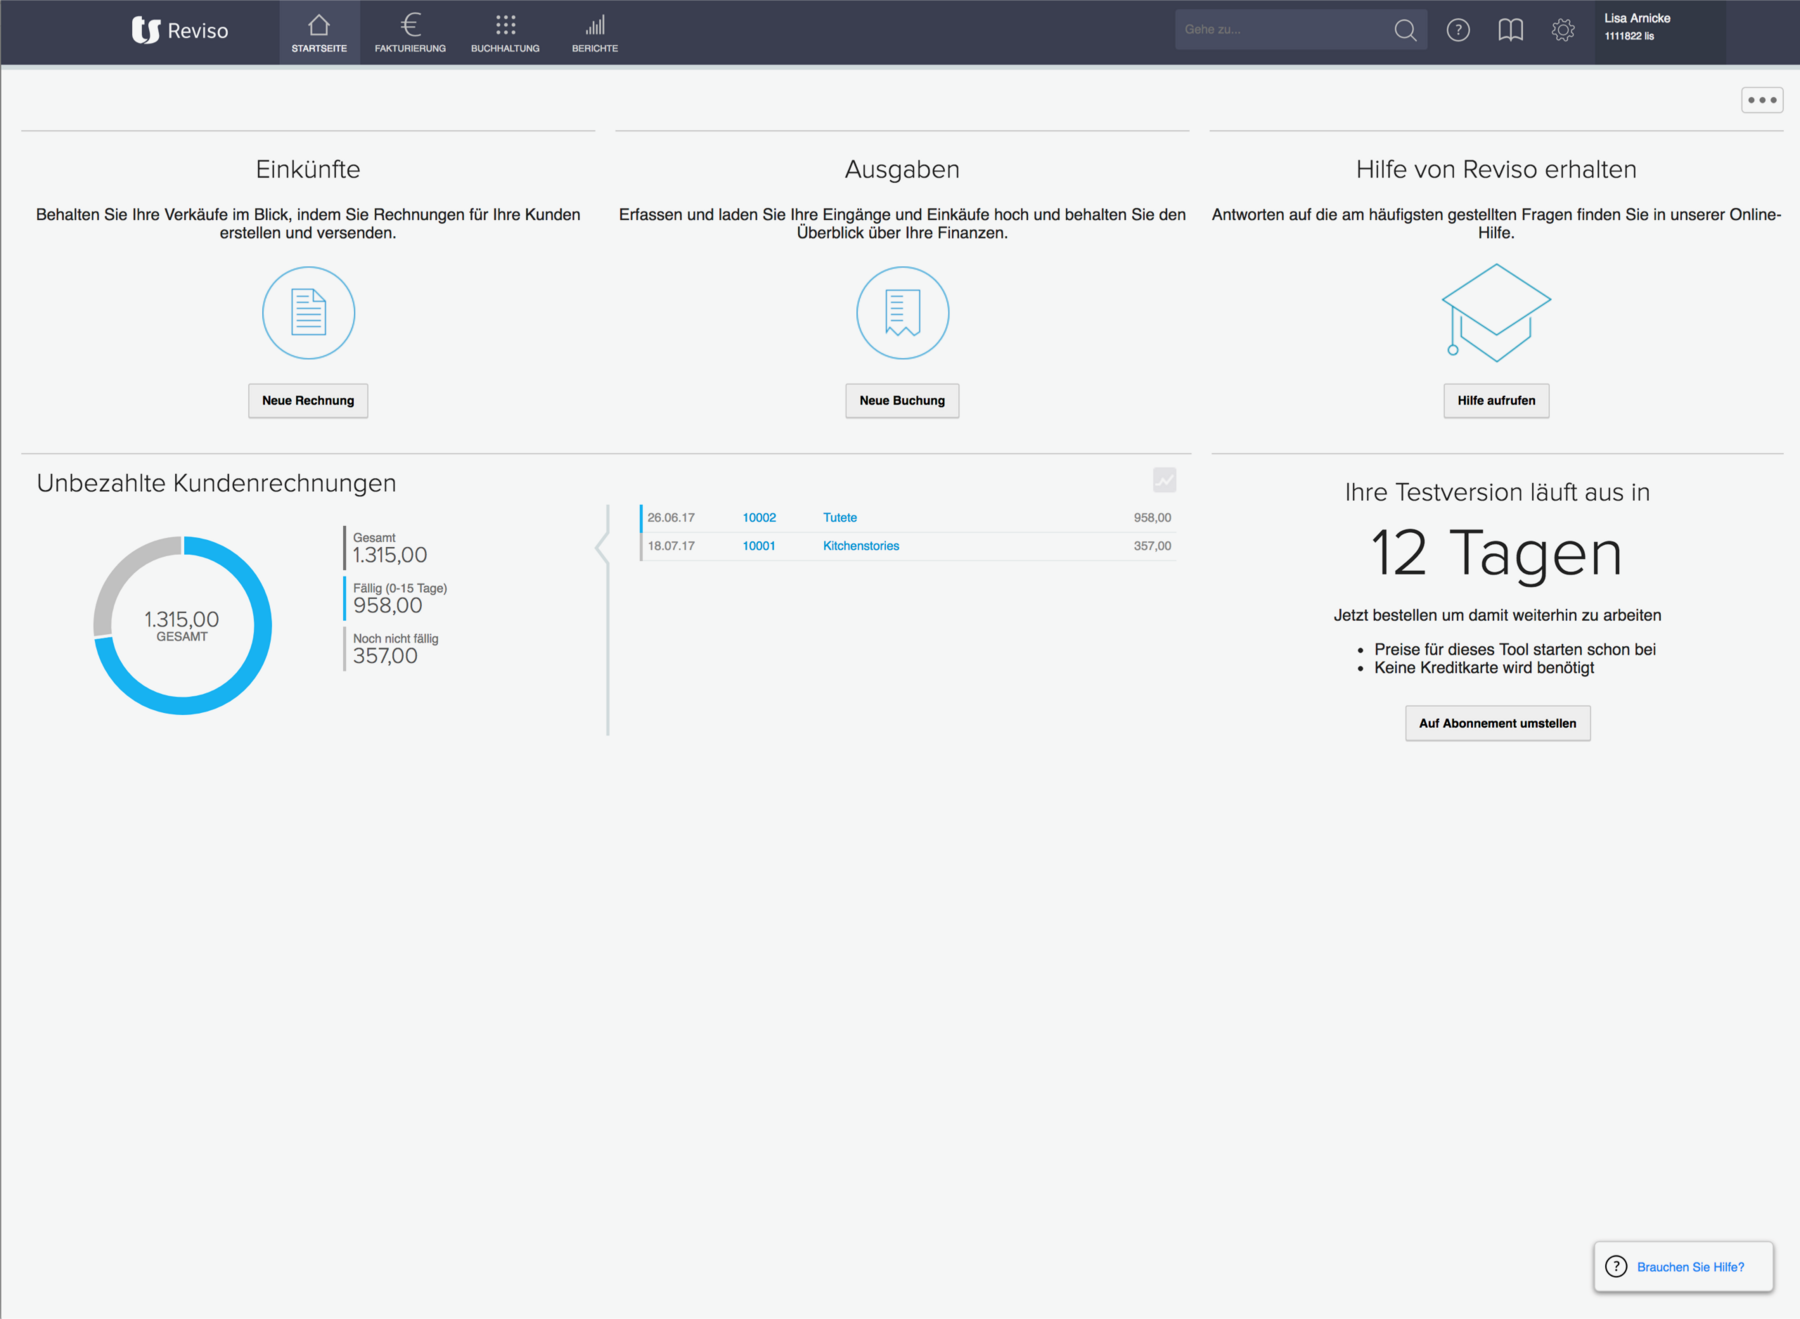Click the date 18.07.17
This screenshot has width=1800, height=1319.
pyautogui.click(x=671, y=546)
